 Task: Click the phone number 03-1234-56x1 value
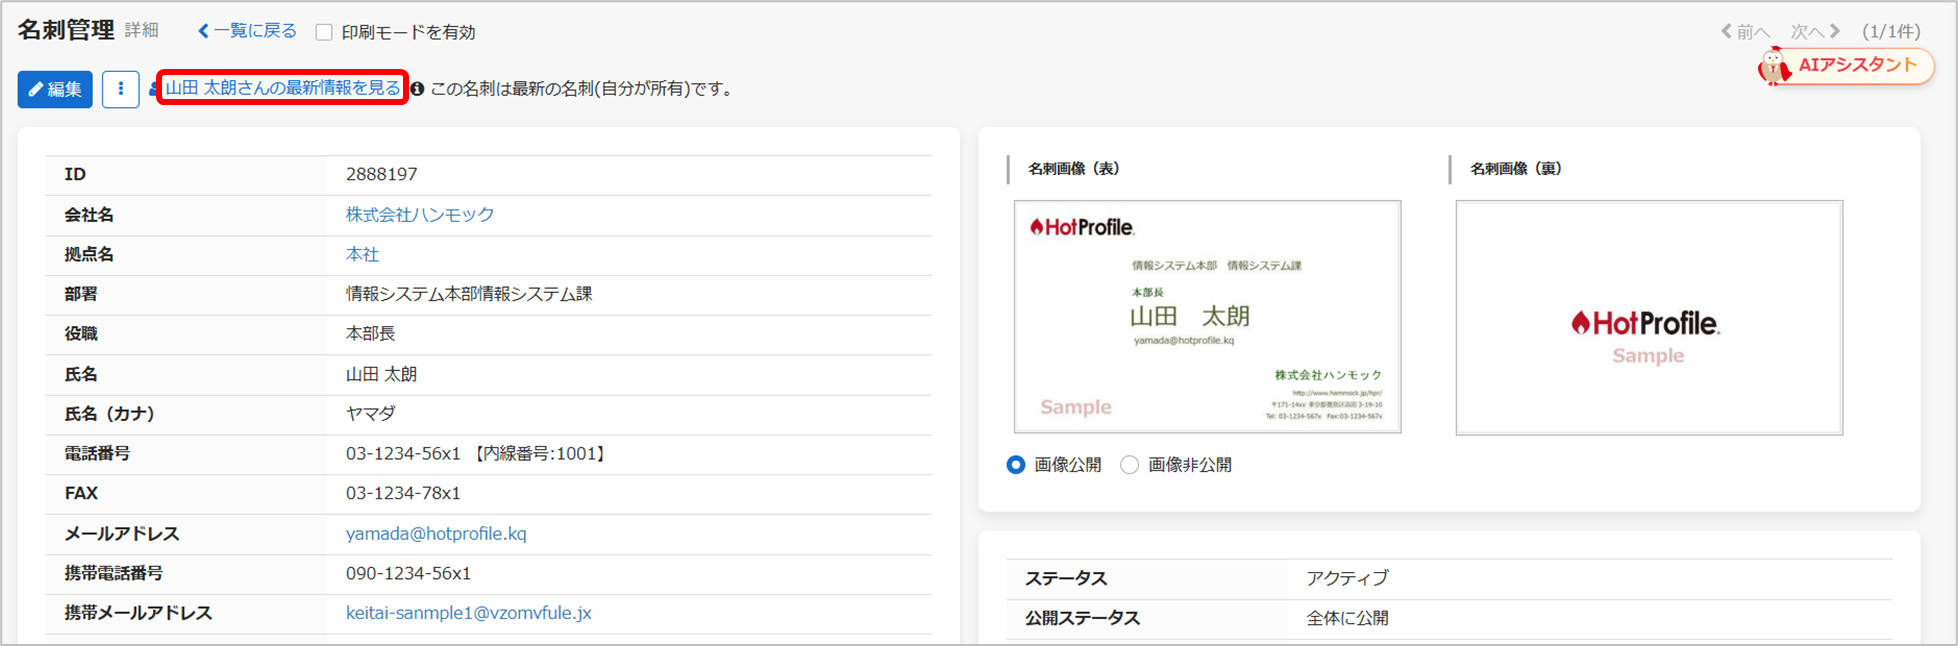(x=403, y=453)
